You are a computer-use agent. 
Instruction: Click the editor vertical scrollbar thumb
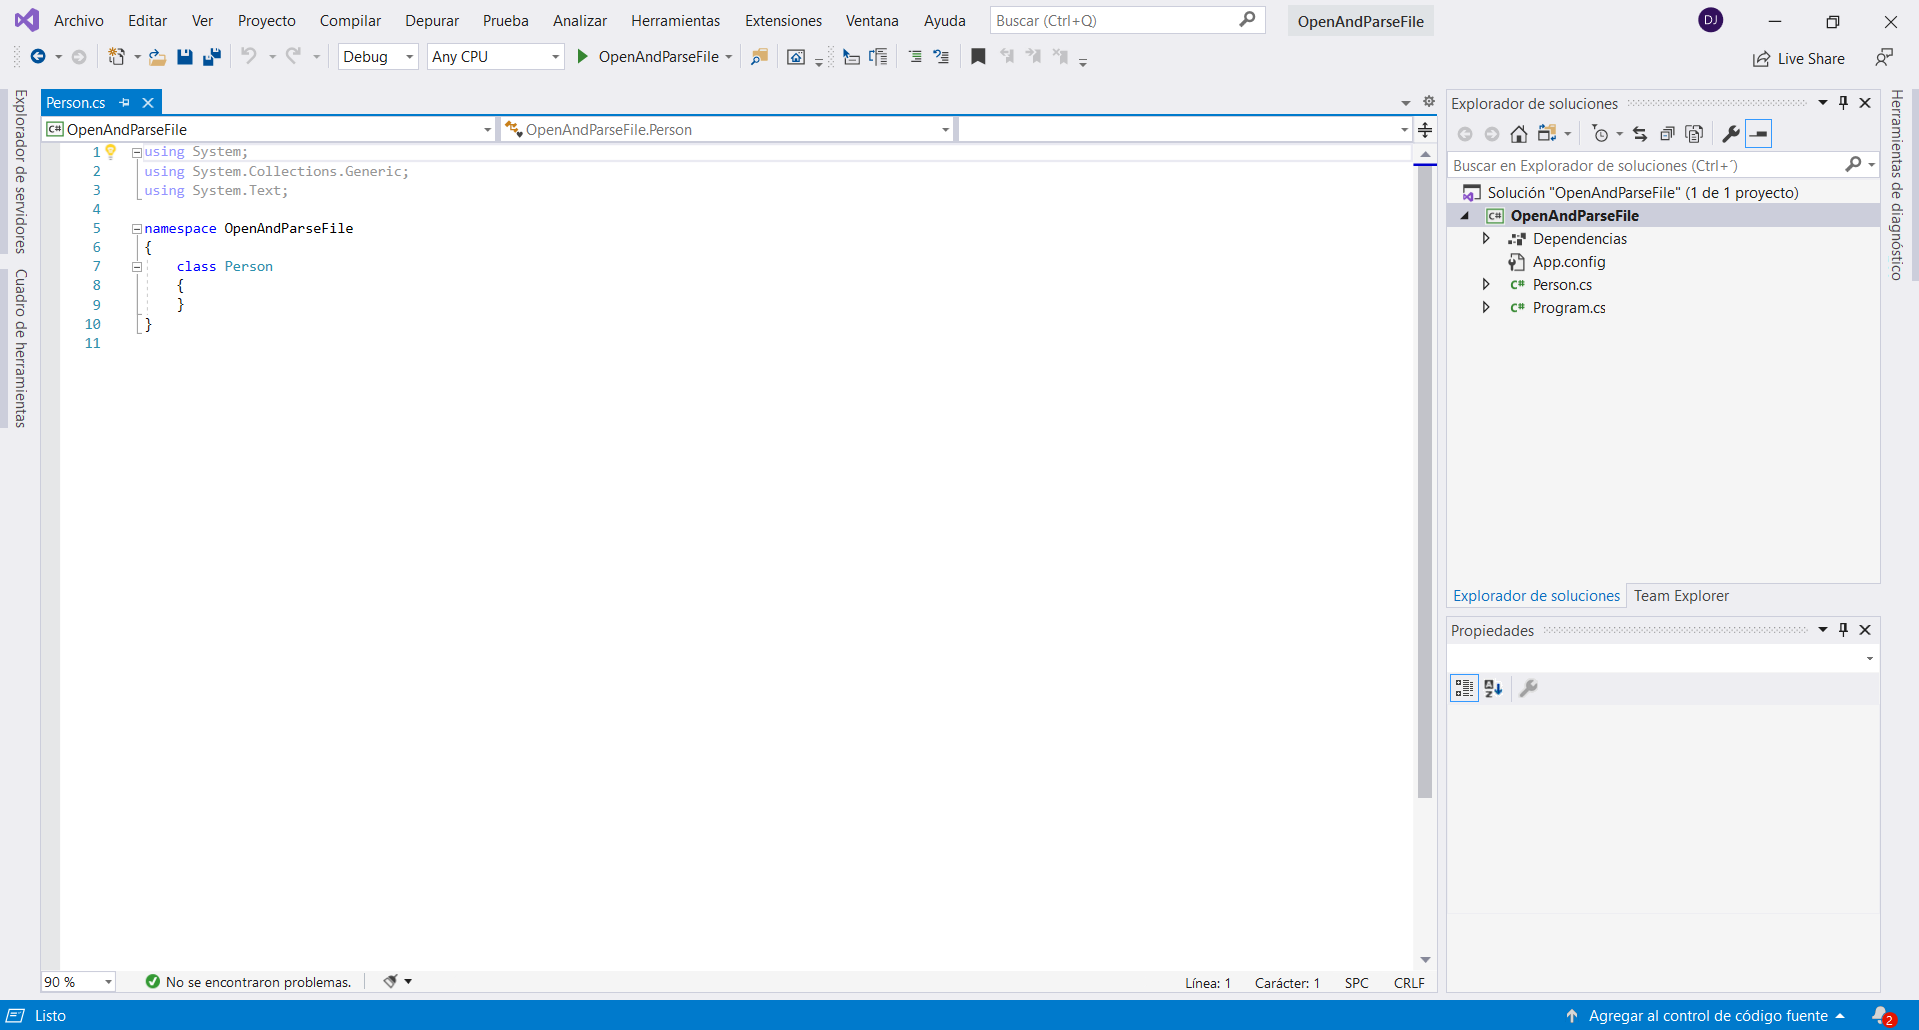[x=1425, y=480]
